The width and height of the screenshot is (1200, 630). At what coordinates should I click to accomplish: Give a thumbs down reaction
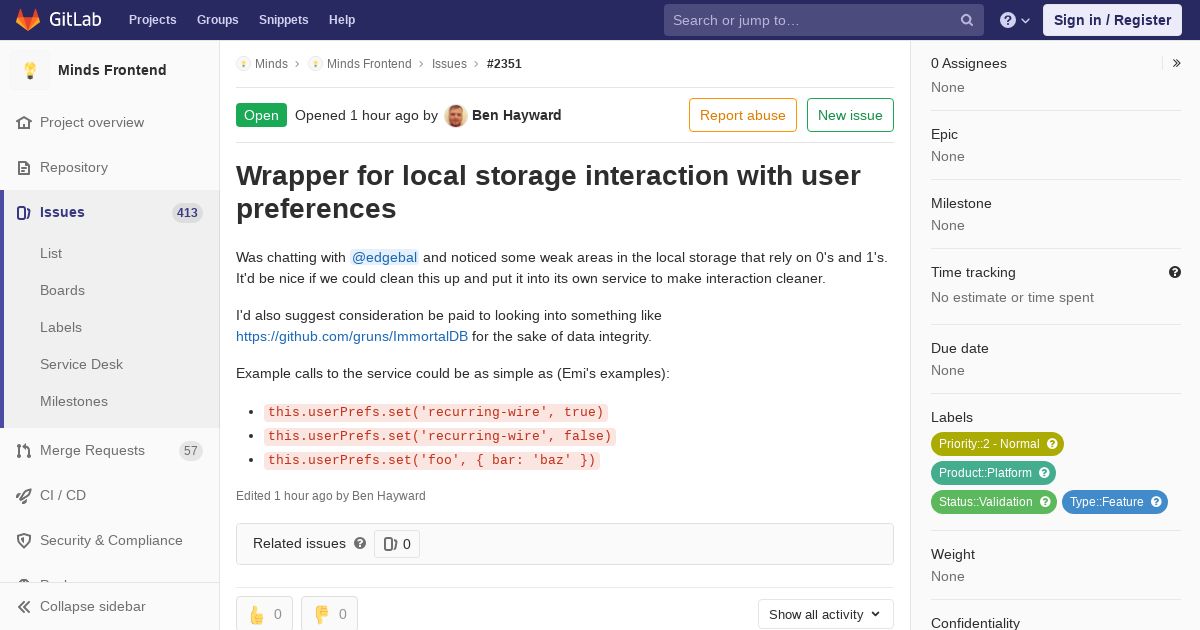pos(329,614)
